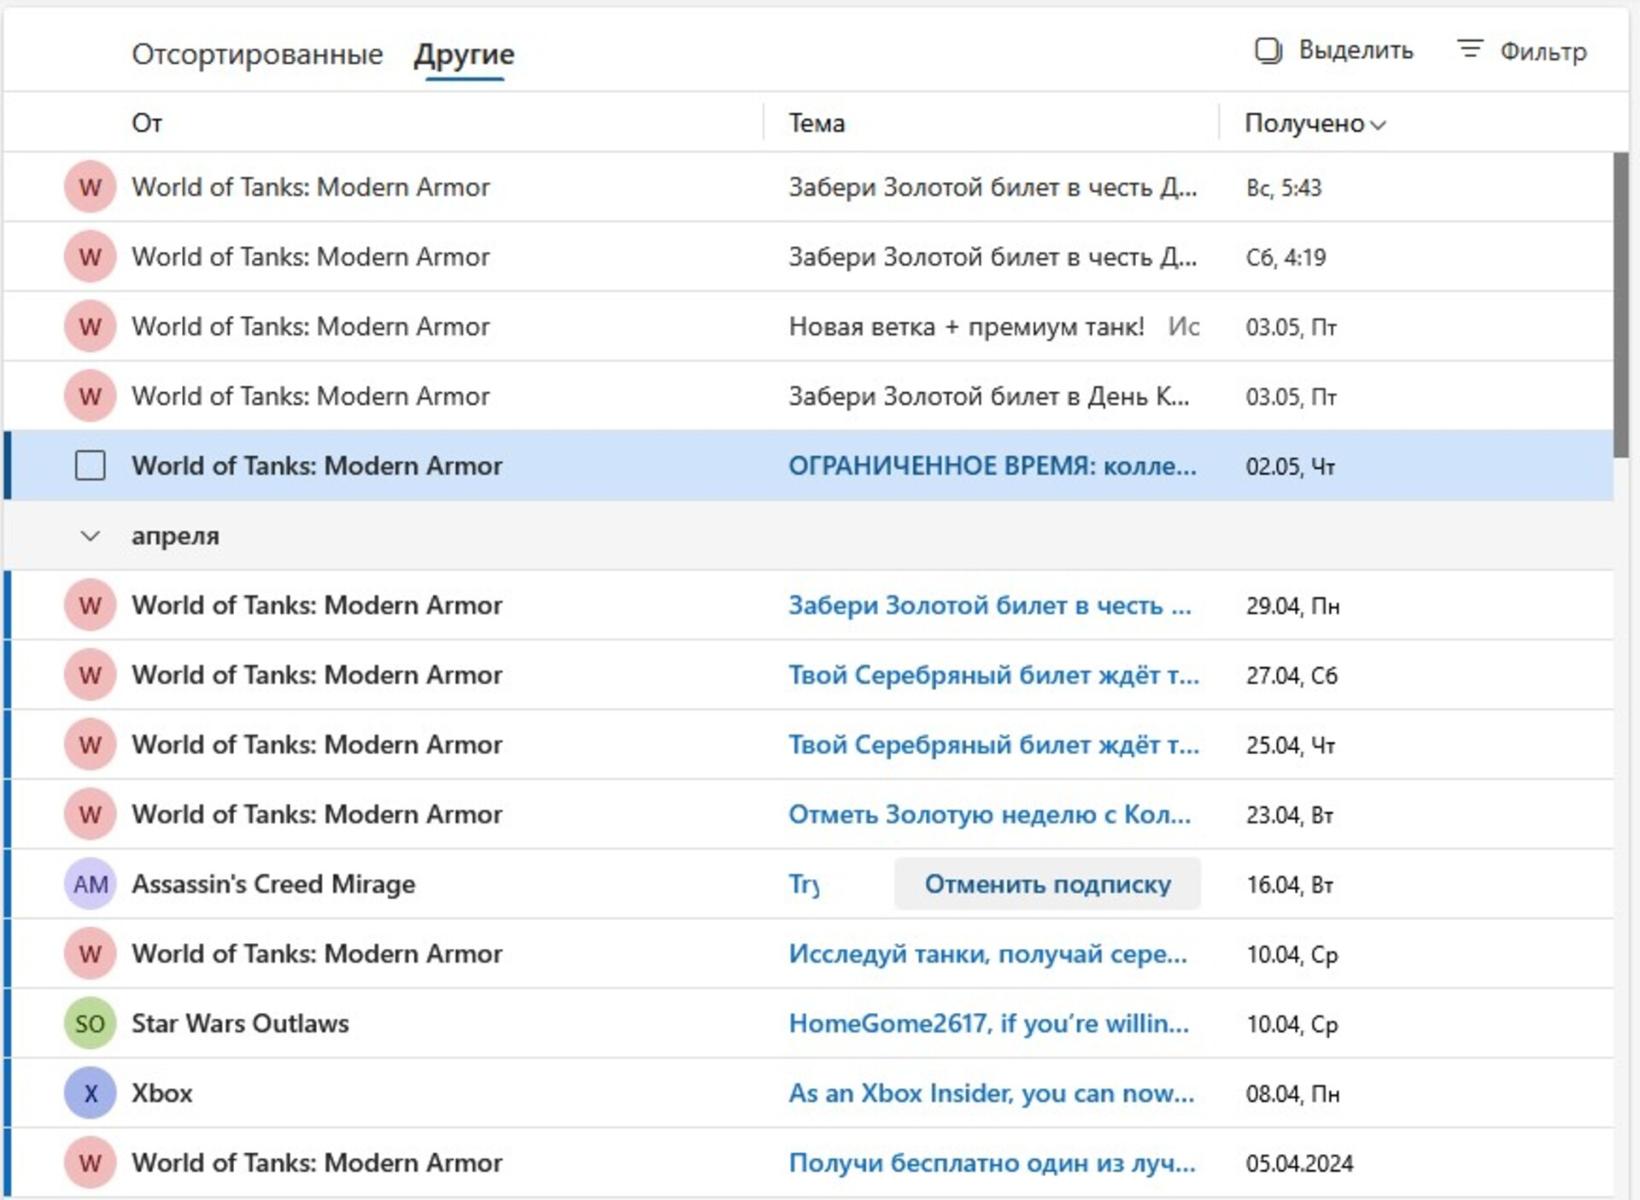This screenshot has width=1640, height=1200.
Task: Select the Другие tab
Action: tap(464, 54)
